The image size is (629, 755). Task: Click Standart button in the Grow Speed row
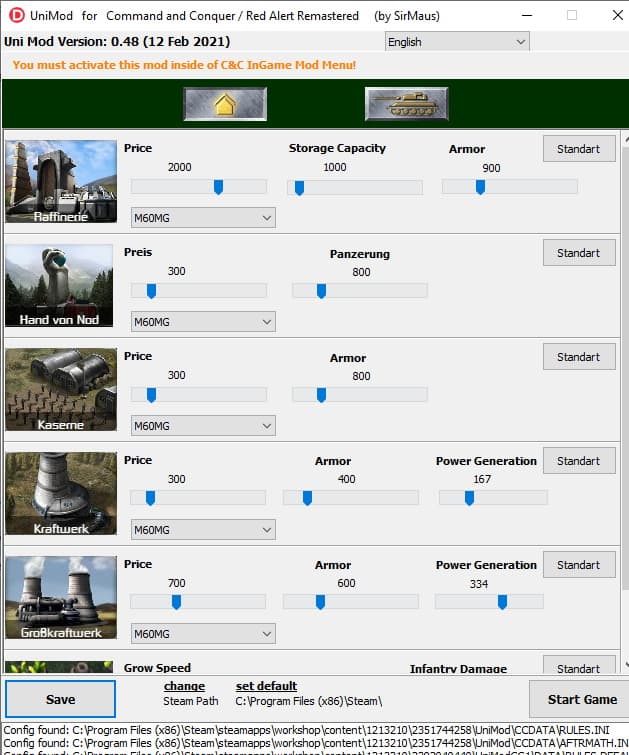(x=579, y=665)
